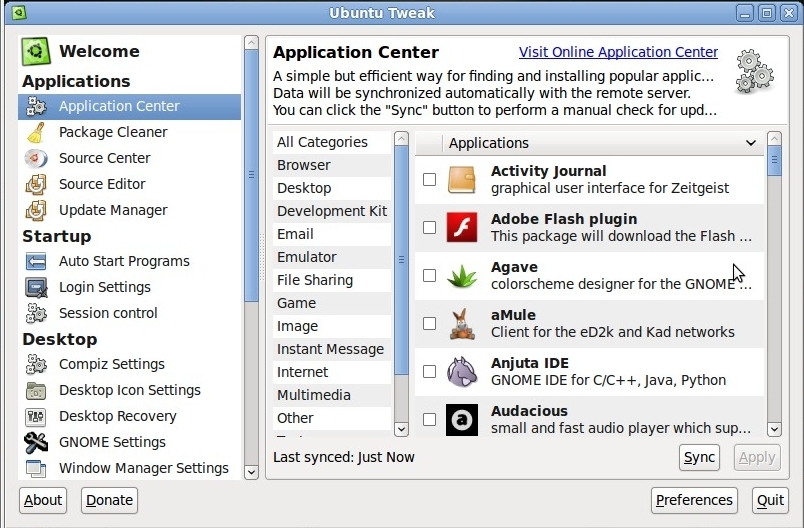Image resolution: width=804 pixels, height=528 pixels.
Task: Click the Quit button
Action: point(770,500)
